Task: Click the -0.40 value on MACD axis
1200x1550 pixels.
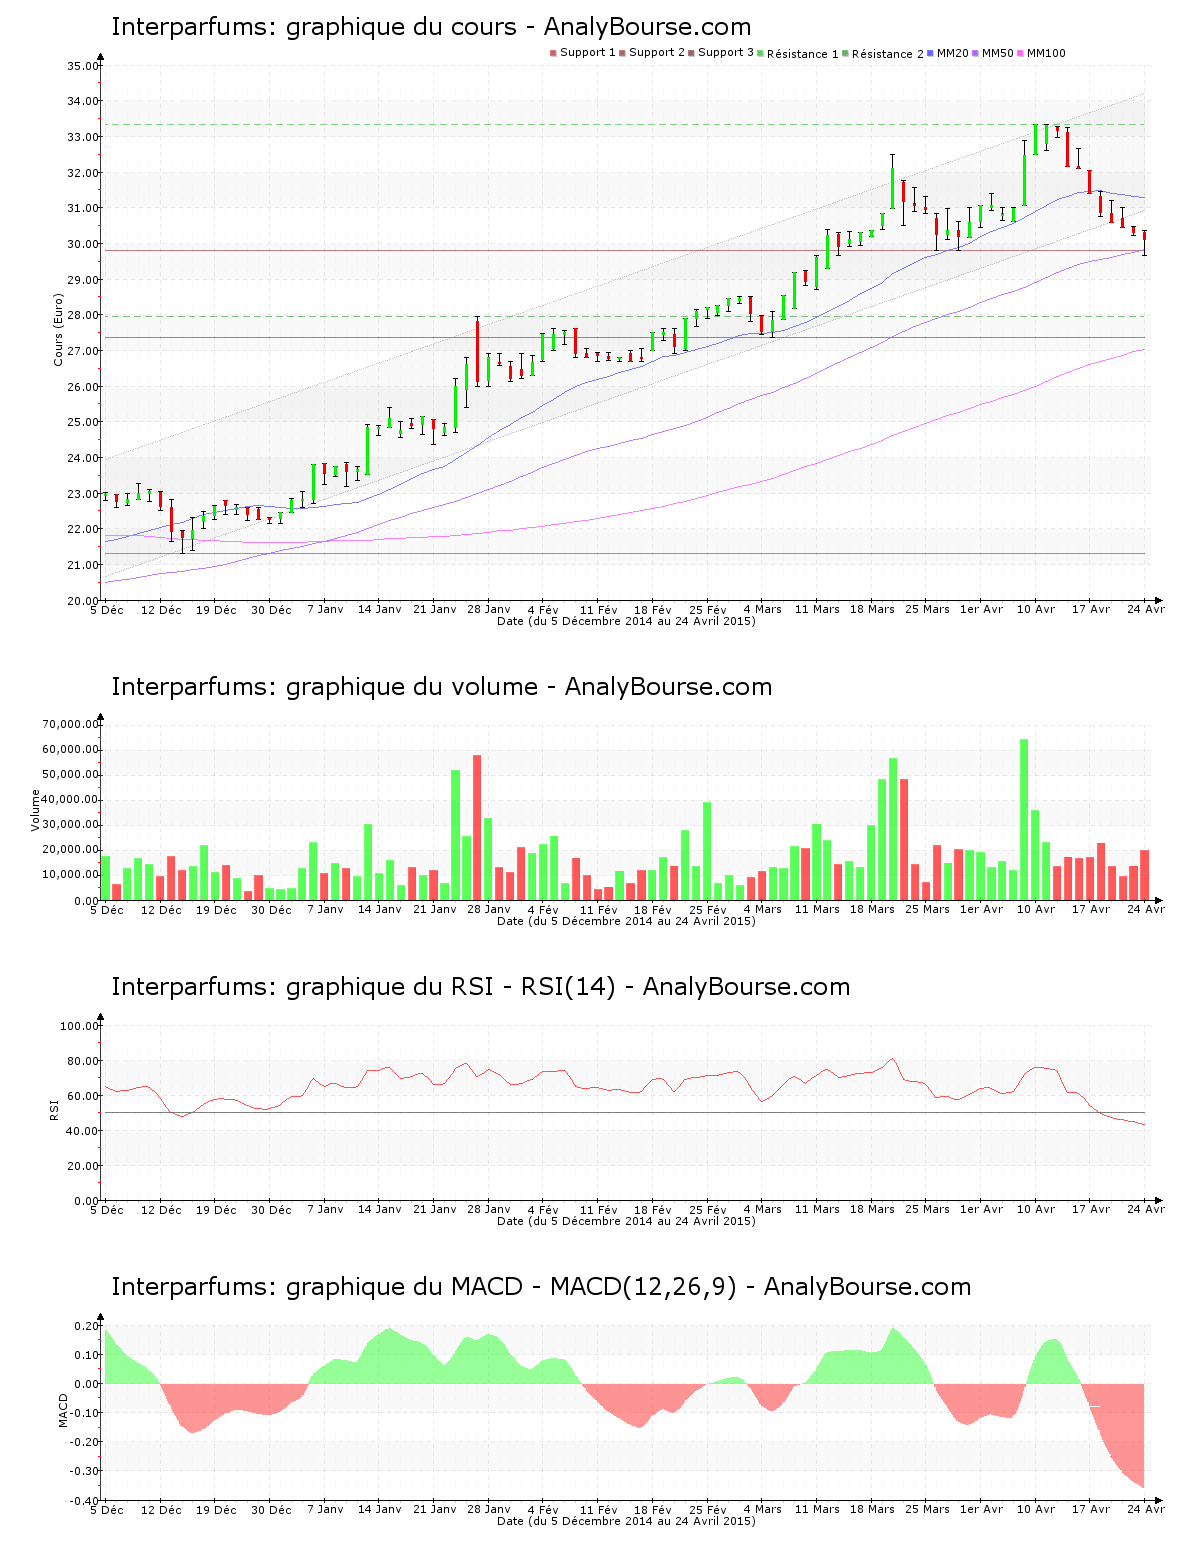Action: point(85,1500)
